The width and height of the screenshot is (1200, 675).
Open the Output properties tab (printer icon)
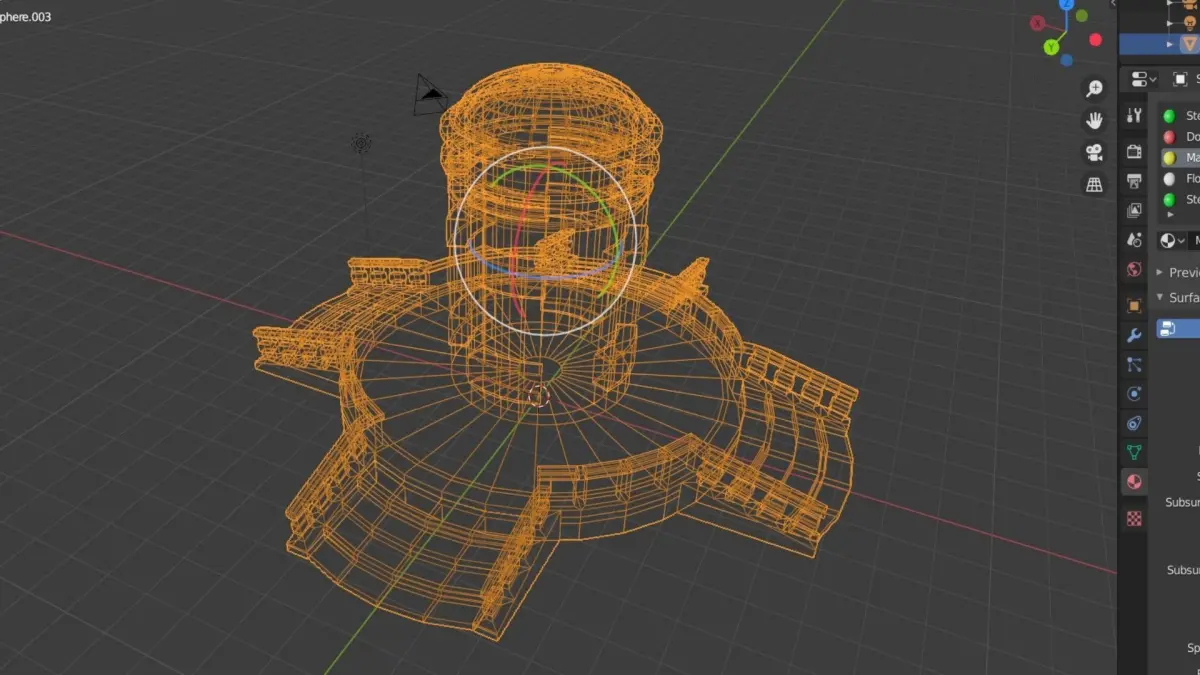1134,181
